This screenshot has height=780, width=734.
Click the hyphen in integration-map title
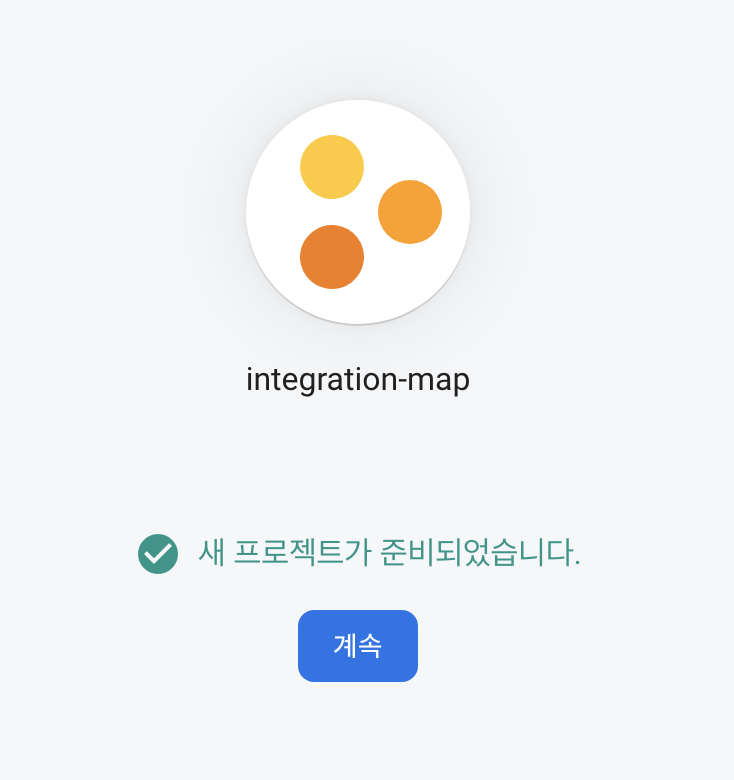402,382
